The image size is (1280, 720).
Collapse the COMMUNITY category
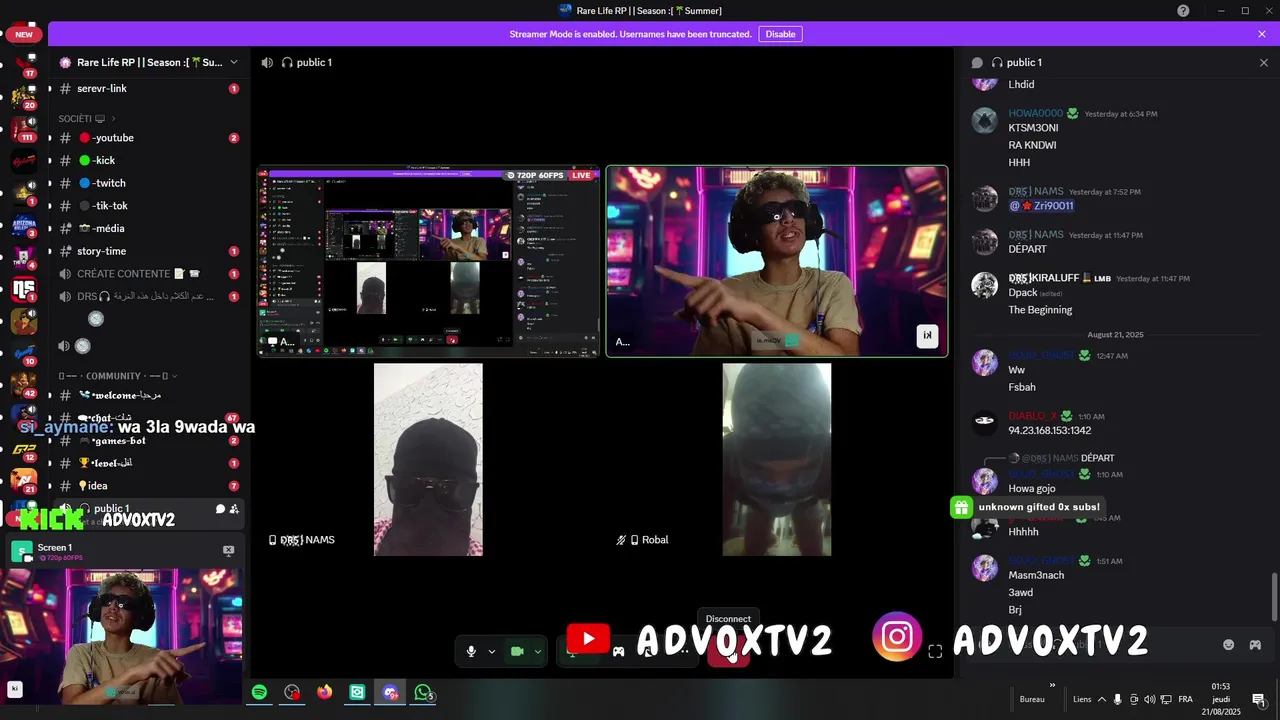(x=118, y=376)
